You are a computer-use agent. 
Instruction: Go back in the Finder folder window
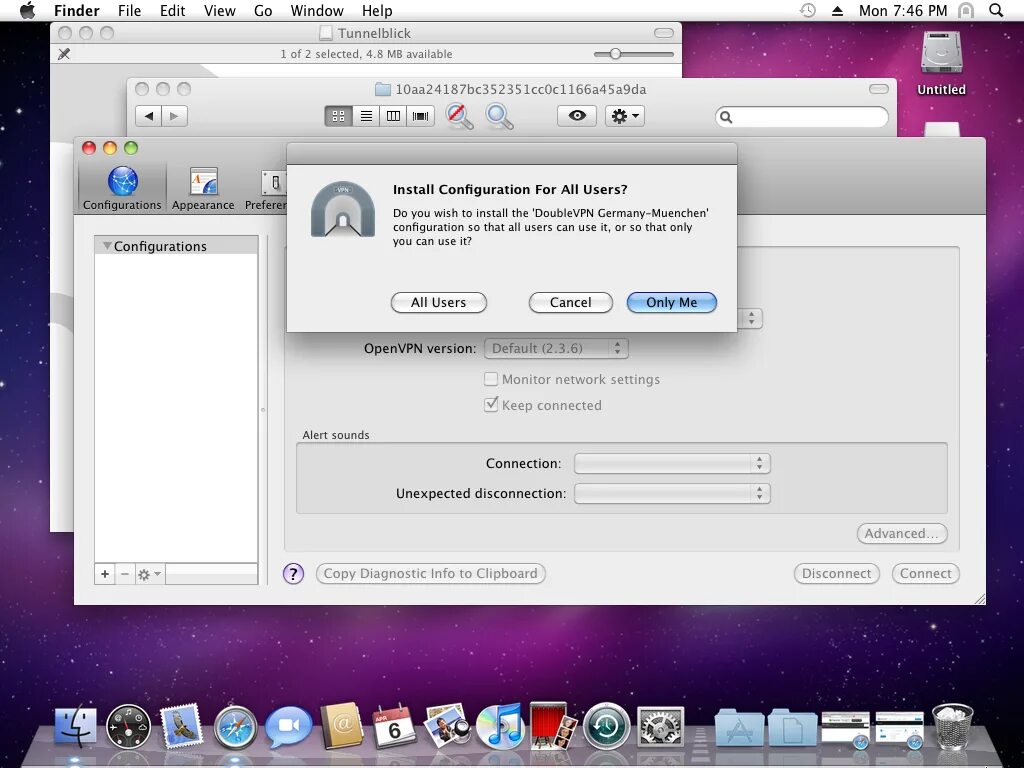click(x=149, y=116)
